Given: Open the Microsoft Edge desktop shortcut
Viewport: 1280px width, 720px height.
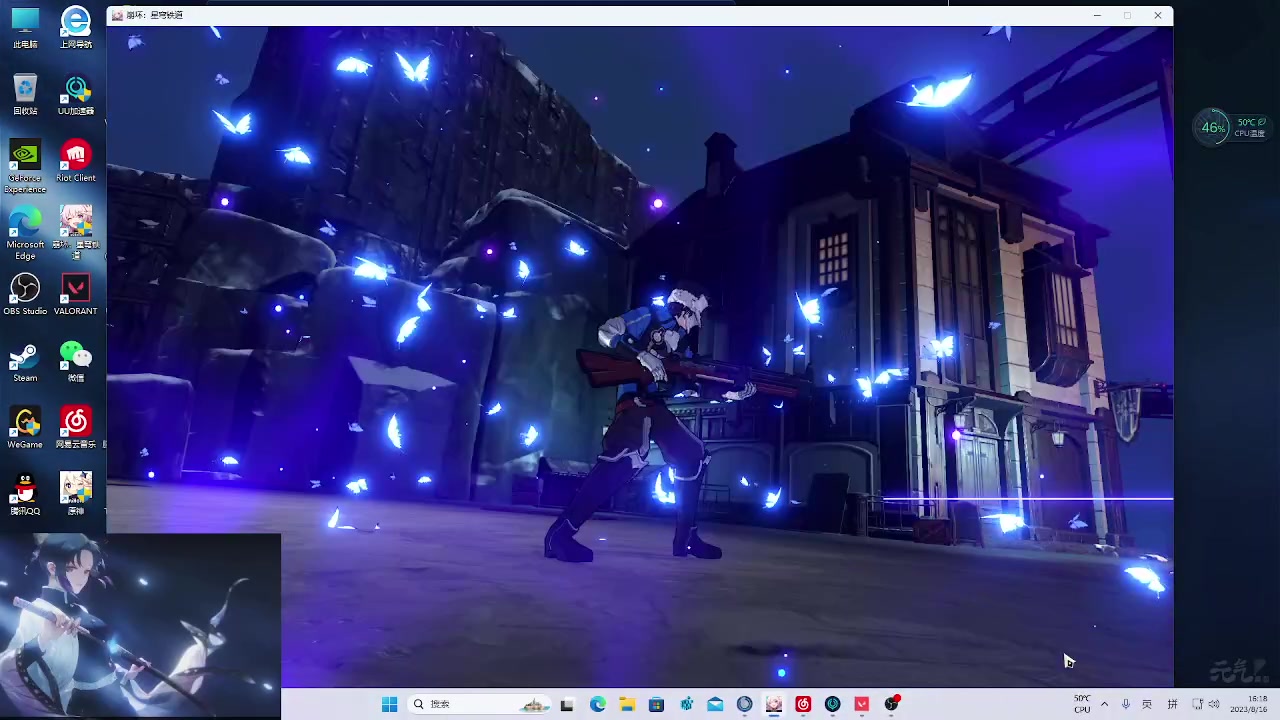Looking at the screenshot, I should 25,232.
